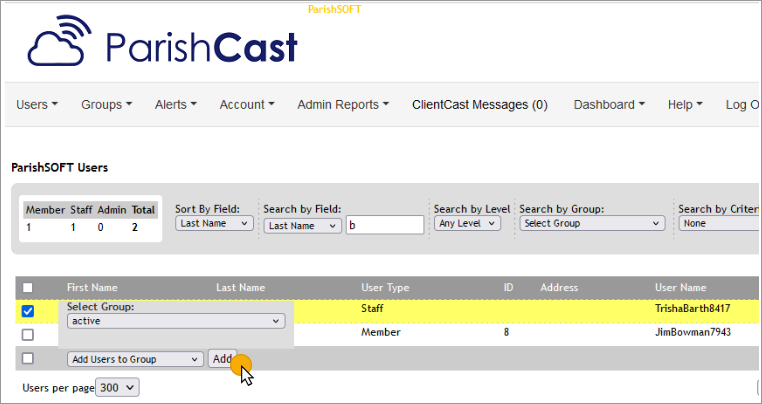Viewport: 762px width, 404px height.
Task: Sort by Last Name column header
Action: click(x=241, y=287)
